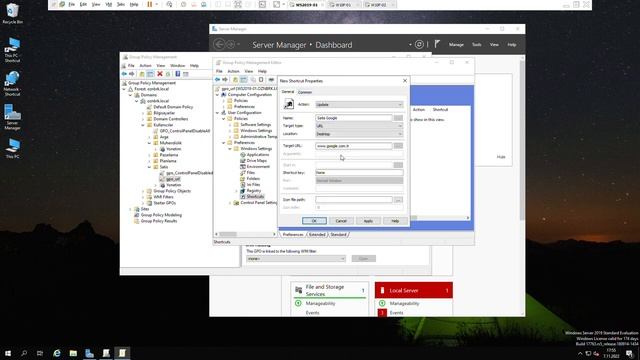This screenshot has width=640, height=360.
Task: Click Server Manager refresh icon
Action: pyautogui.click(x=419, y=44)
